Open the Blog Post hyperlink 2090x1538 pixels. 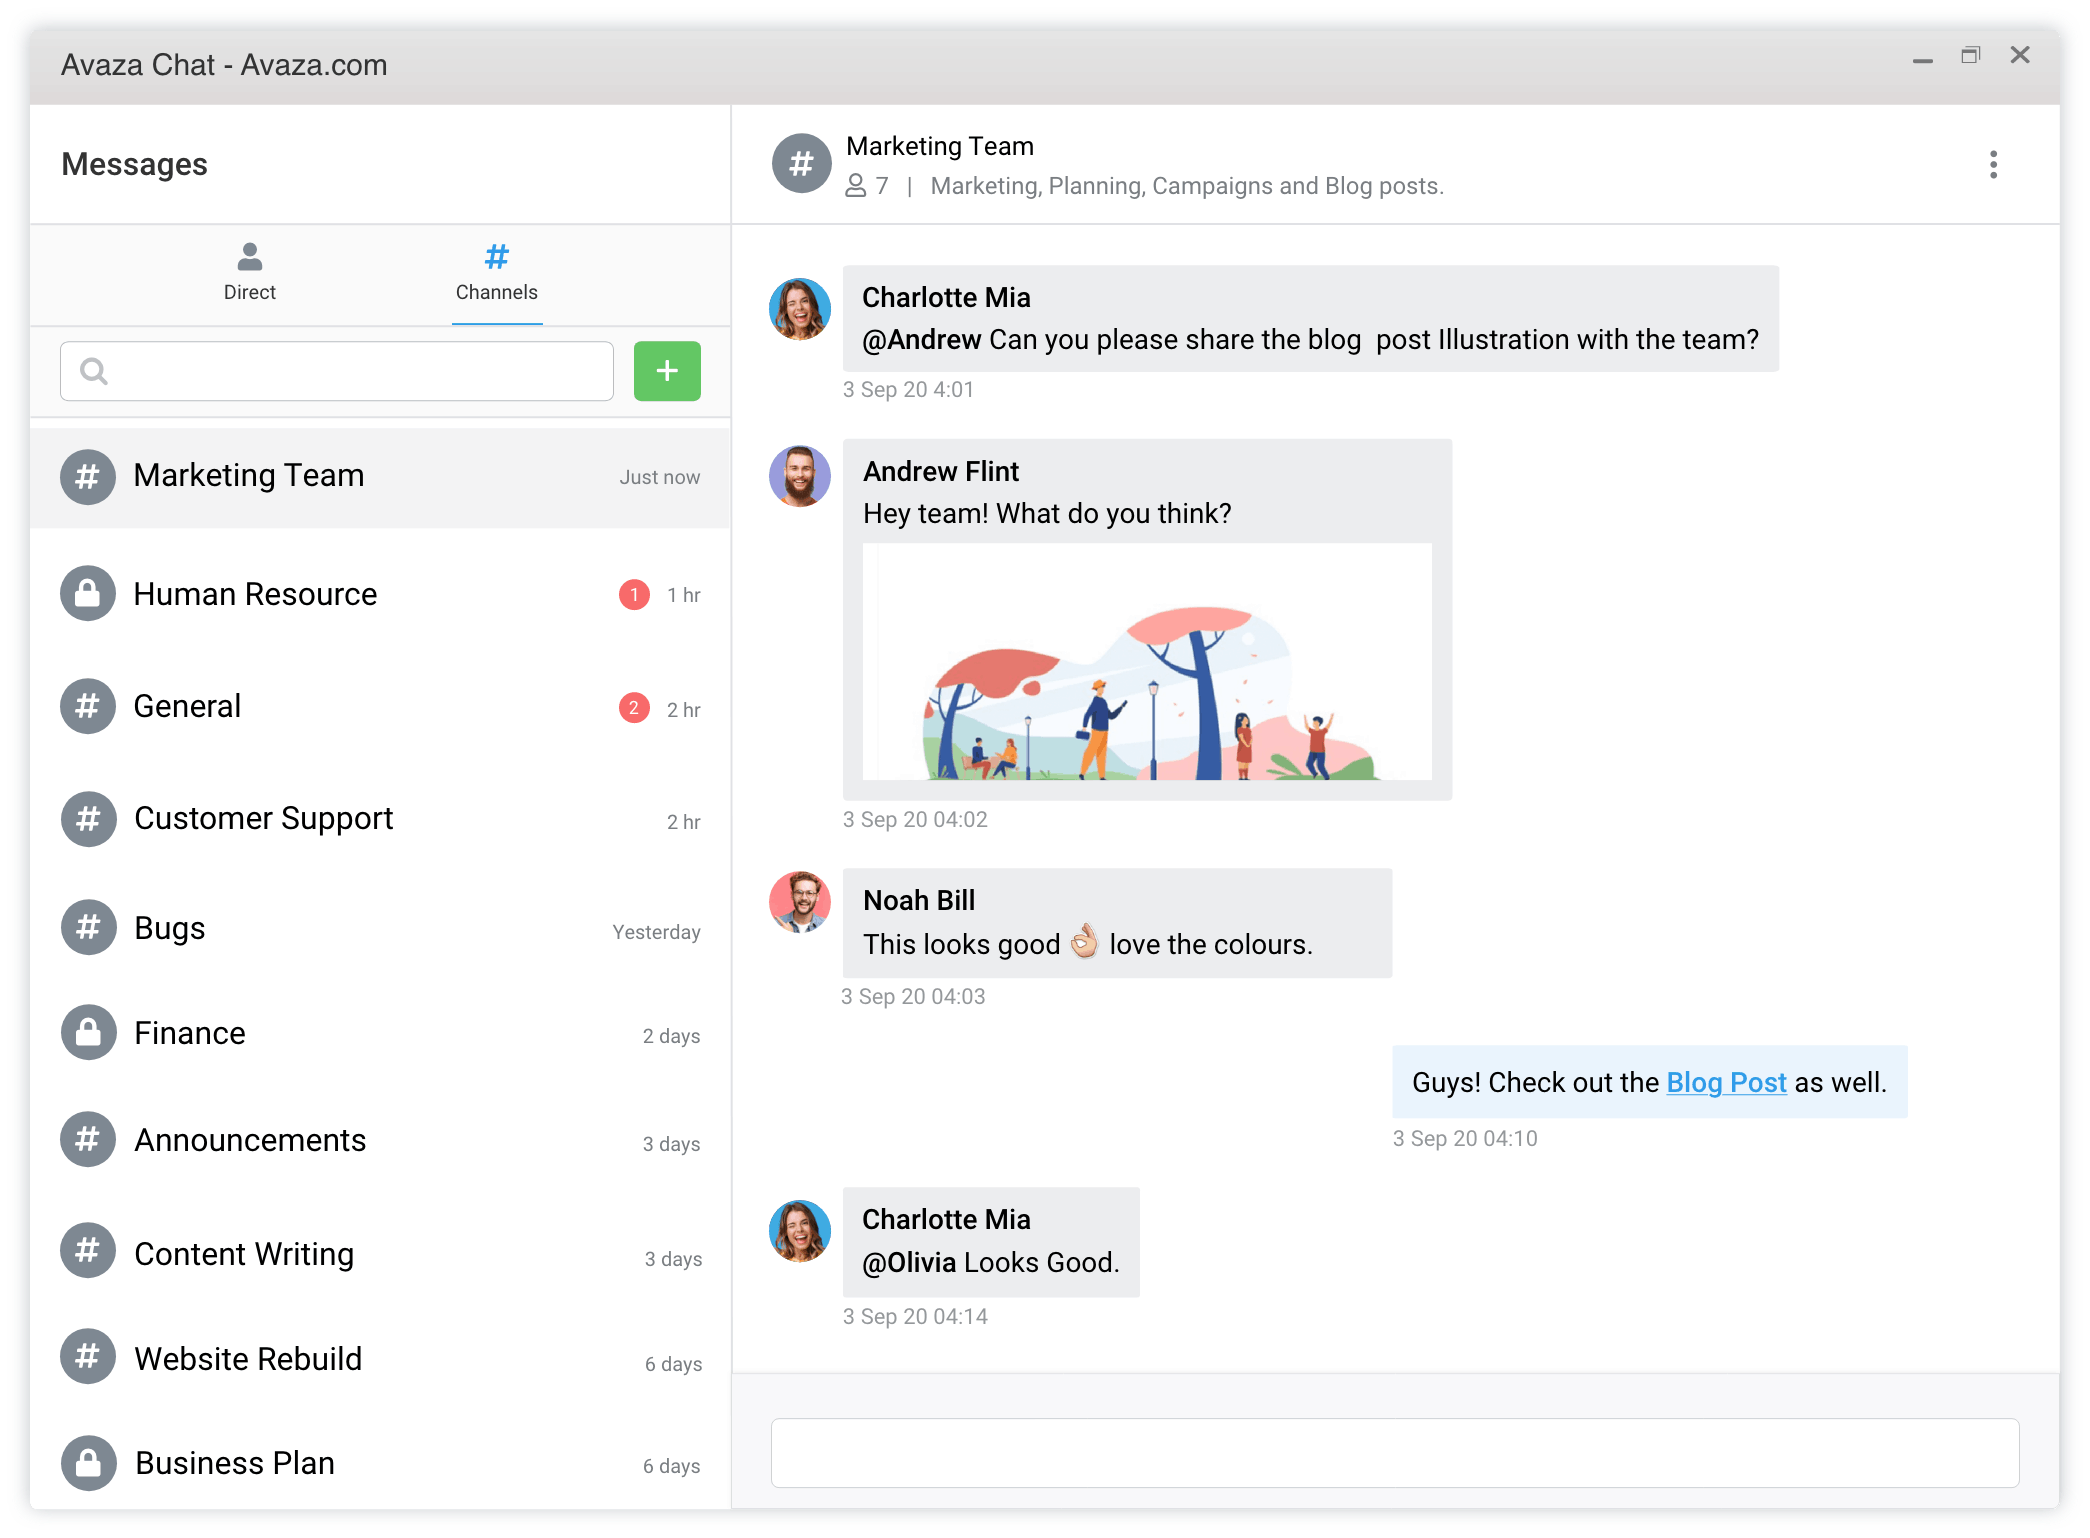click(1726, 1082)
